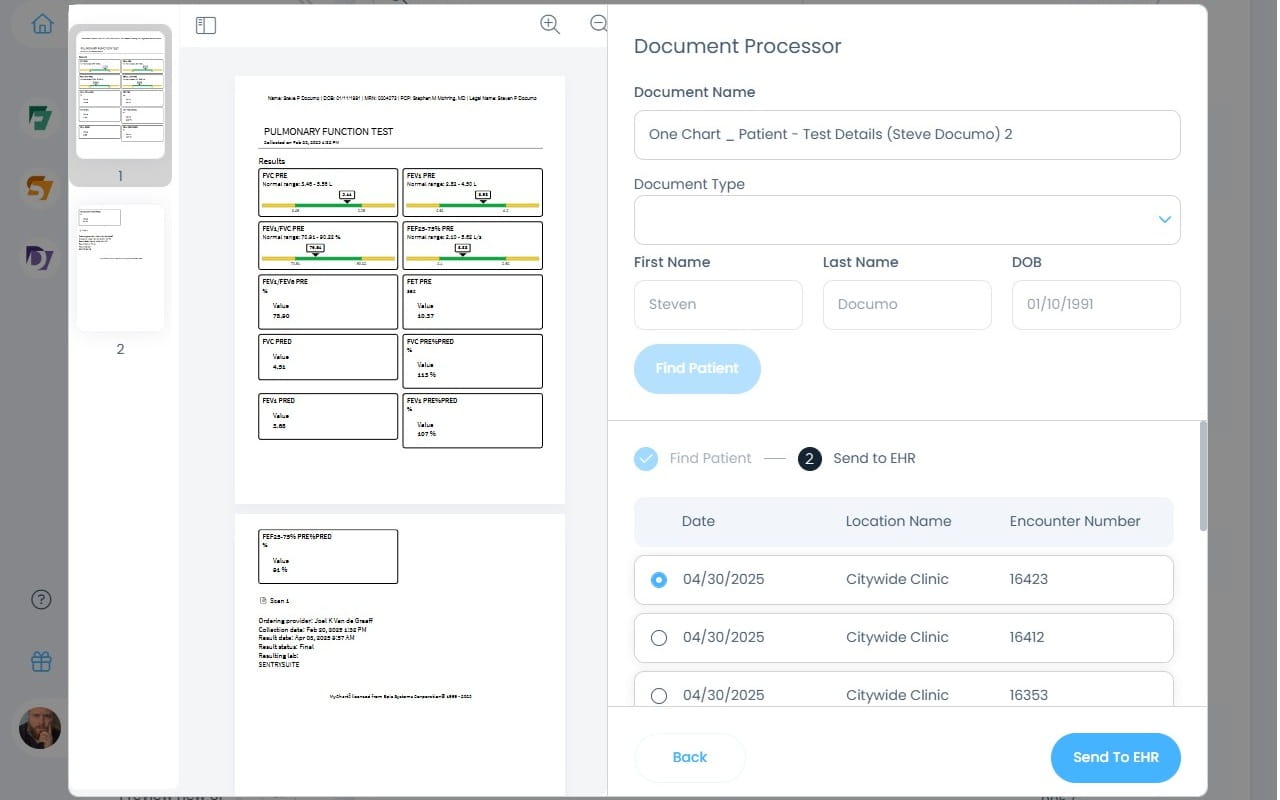Click the Send To EHR button

1115,758
